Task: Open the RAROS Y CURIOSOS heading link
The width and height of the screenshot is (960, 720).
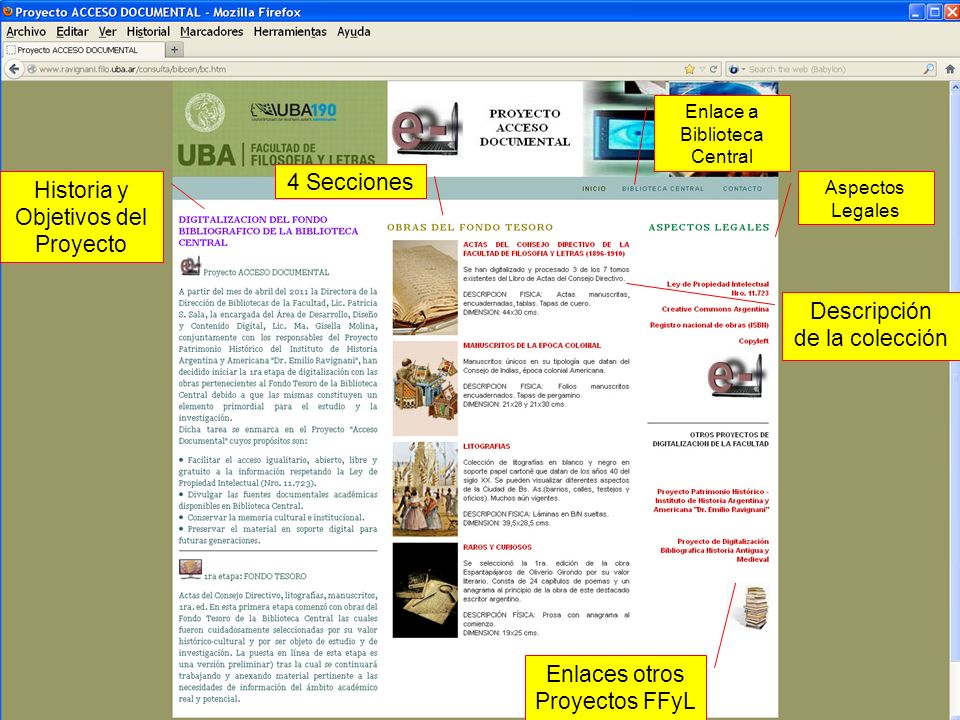Action: point(497,547)
